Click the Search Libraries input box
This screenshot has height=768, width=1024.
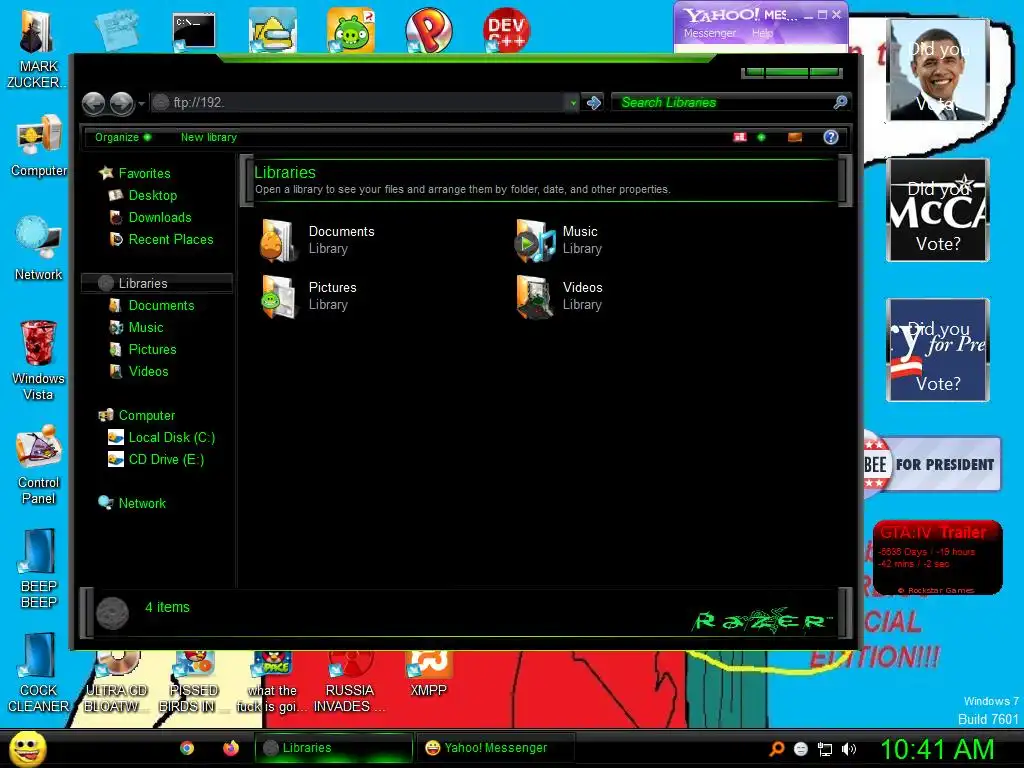click(722, 103)
